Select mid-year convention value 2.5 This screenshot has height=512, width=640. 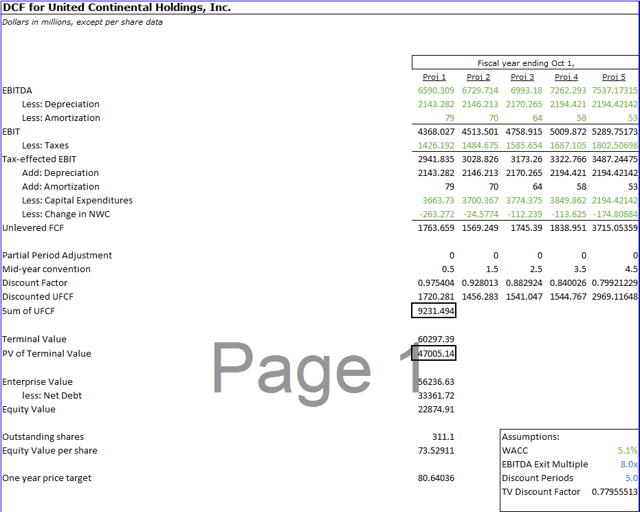point(536,269)
